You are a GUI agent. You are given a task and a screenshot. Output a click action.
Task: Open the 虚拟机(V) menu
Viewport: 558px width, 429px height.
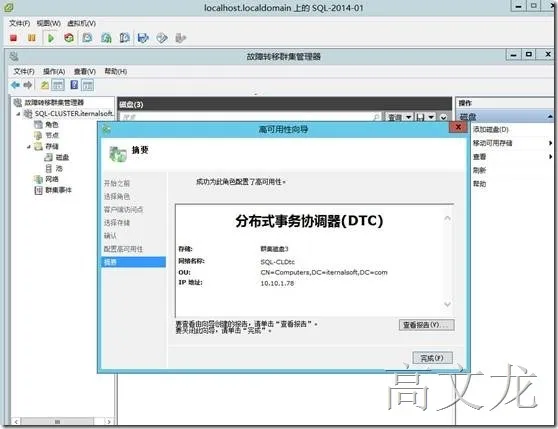tap(81, 23)
